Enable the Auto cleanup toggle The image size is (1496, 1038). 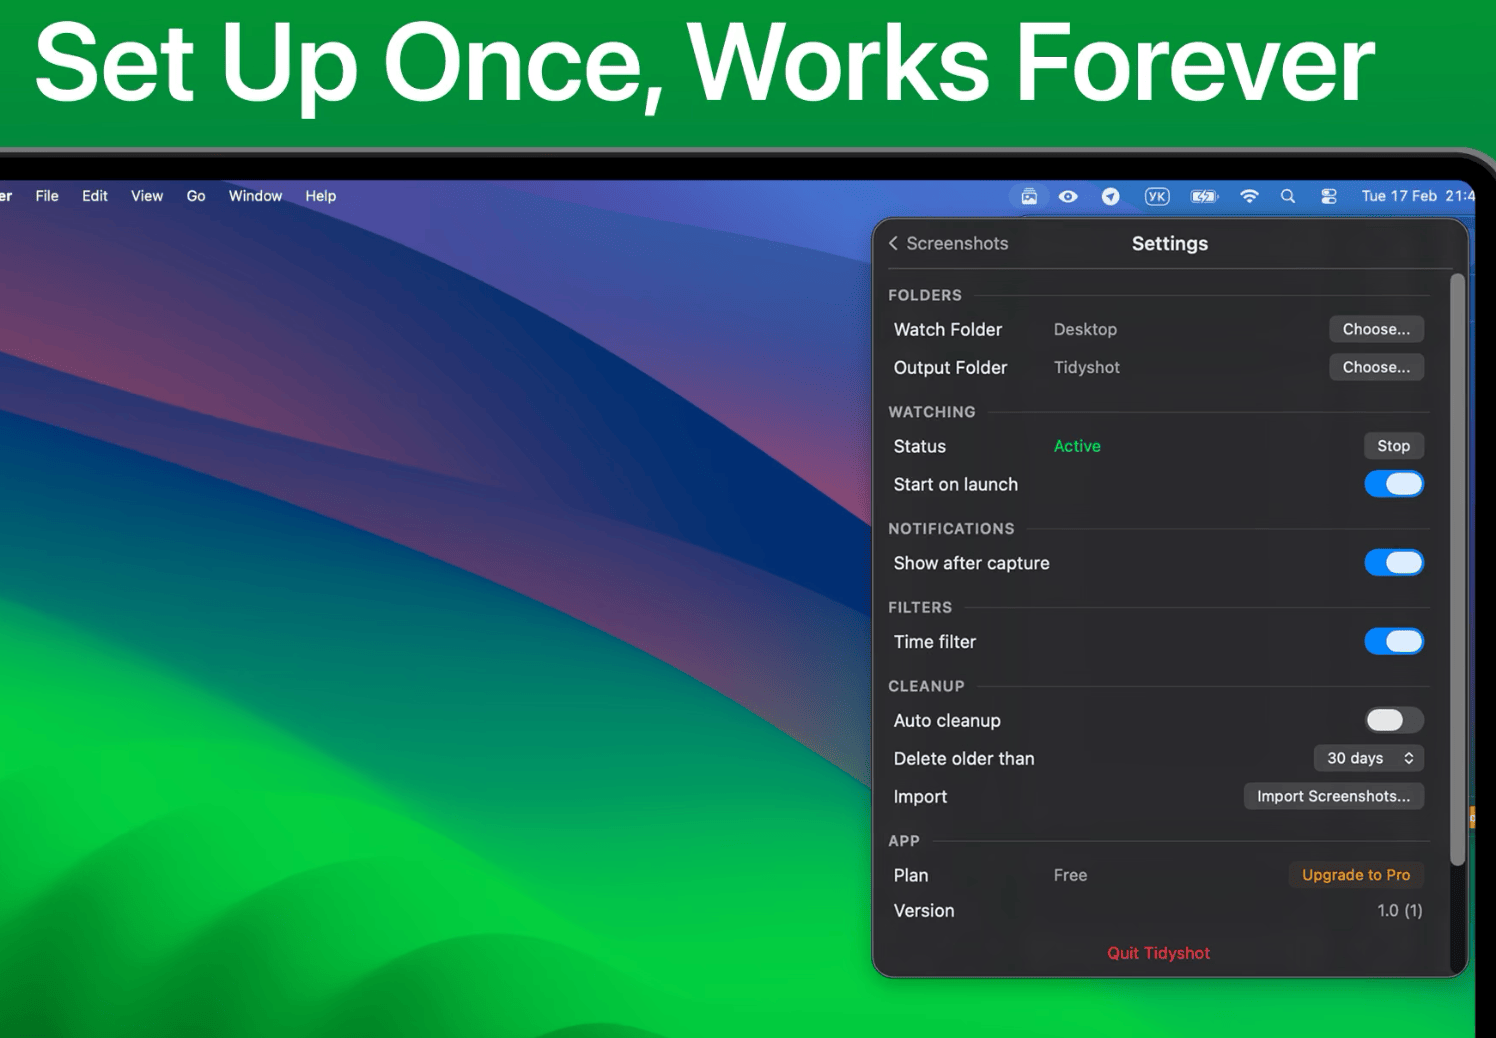[1393, 720]
